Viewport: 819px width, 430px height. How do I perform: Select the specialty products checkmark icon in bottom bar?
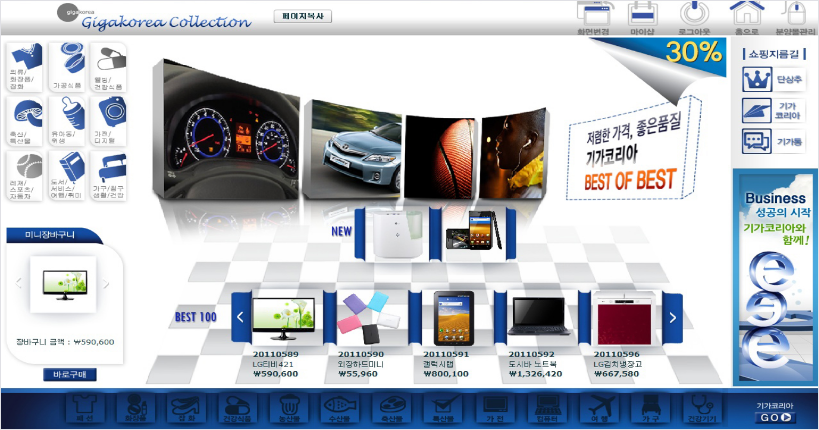tap(443, 409)
